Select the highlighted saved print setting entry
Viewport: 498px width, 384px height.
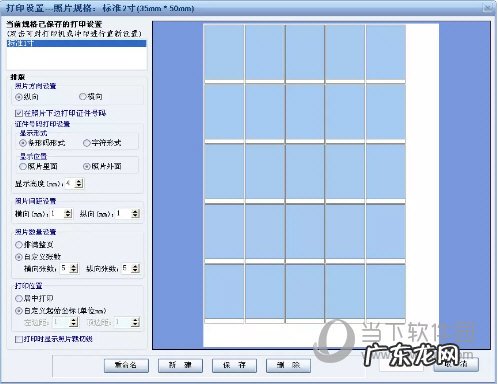76,43
